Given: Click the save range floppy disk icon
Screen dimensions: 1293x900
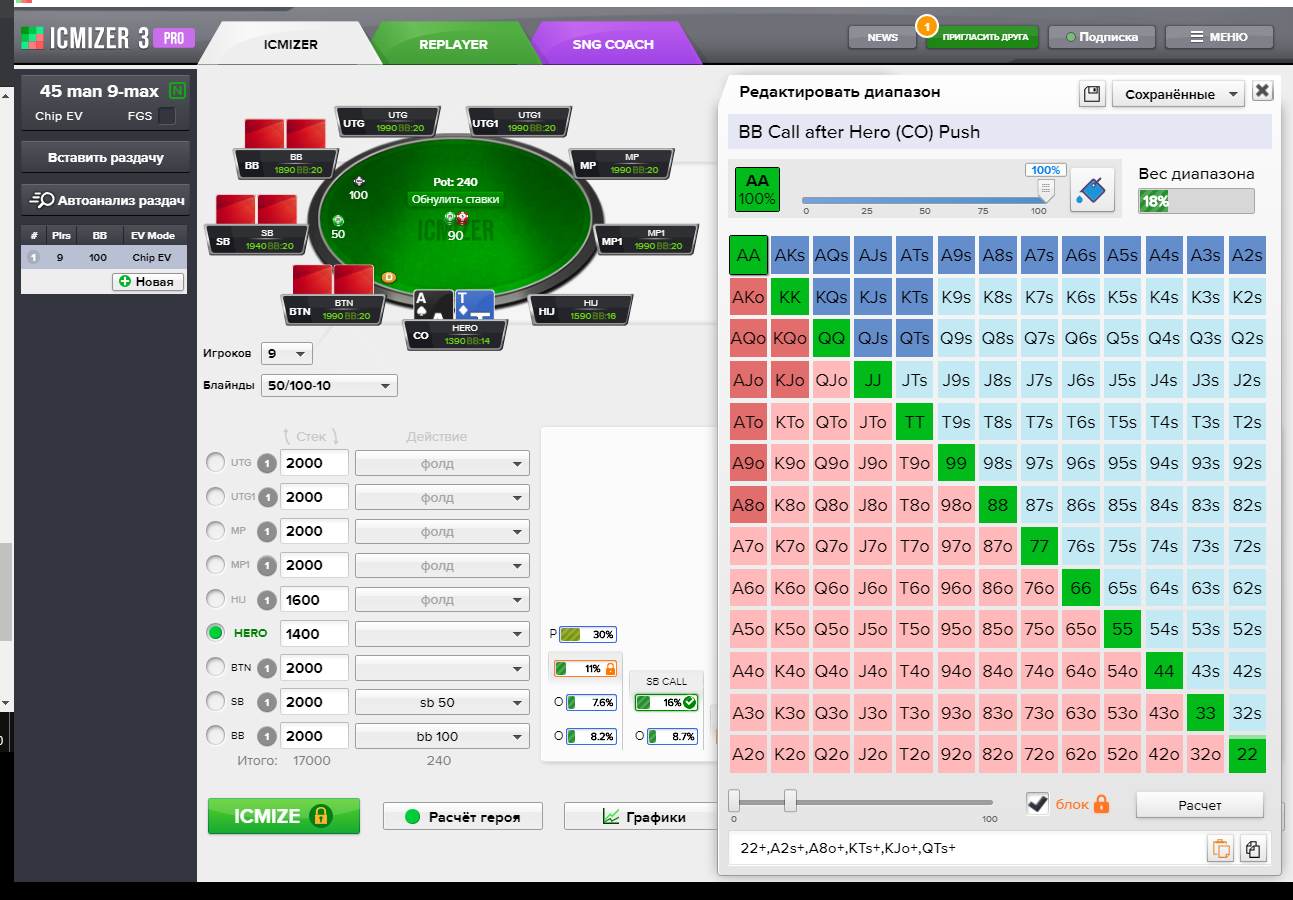Looking at the screenshot, I should click(1092, 93).
